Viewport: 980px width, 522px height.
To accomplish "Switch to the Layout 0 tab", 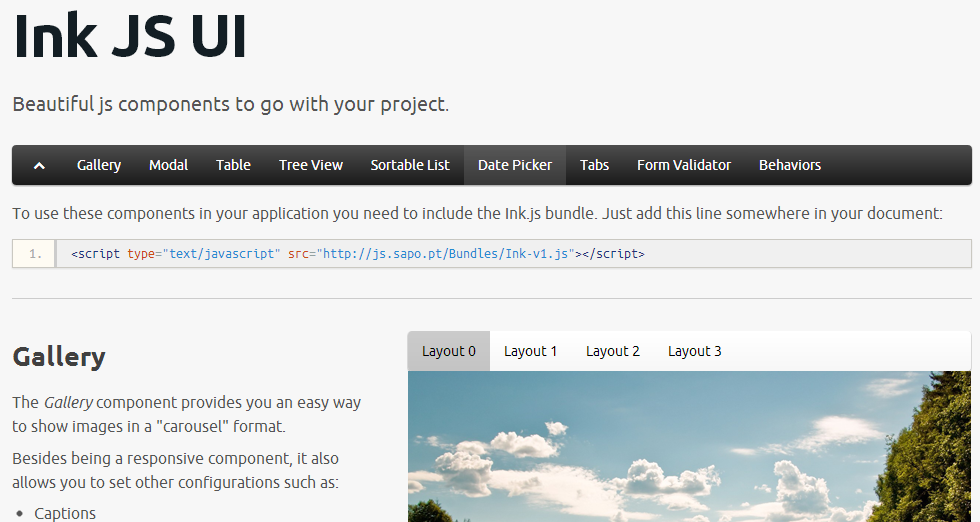I will coord(449,351).
